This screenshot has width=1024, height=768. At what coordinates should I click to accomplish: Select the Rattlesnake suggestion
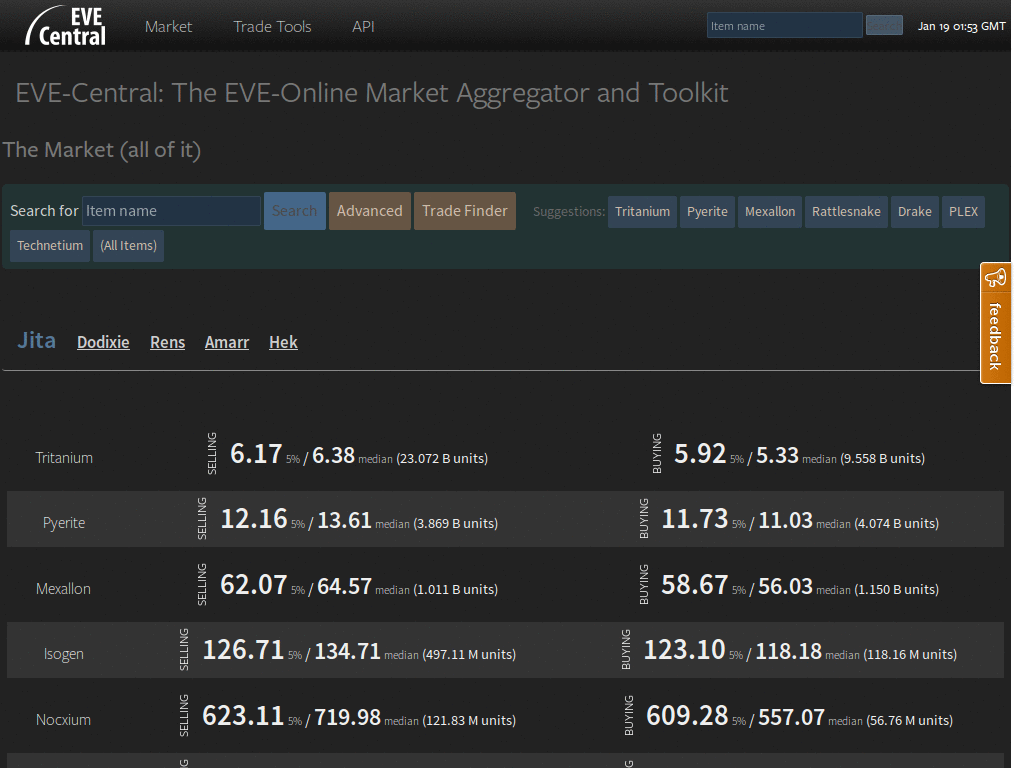846,212
